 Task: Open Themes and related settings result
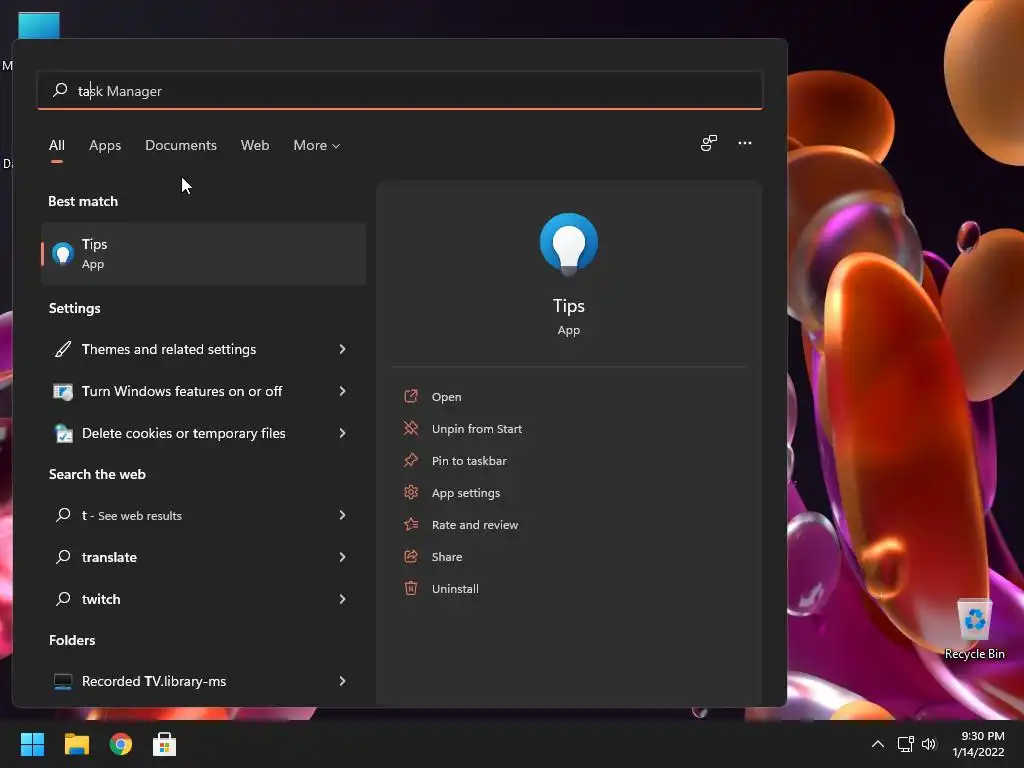[204, 349]
